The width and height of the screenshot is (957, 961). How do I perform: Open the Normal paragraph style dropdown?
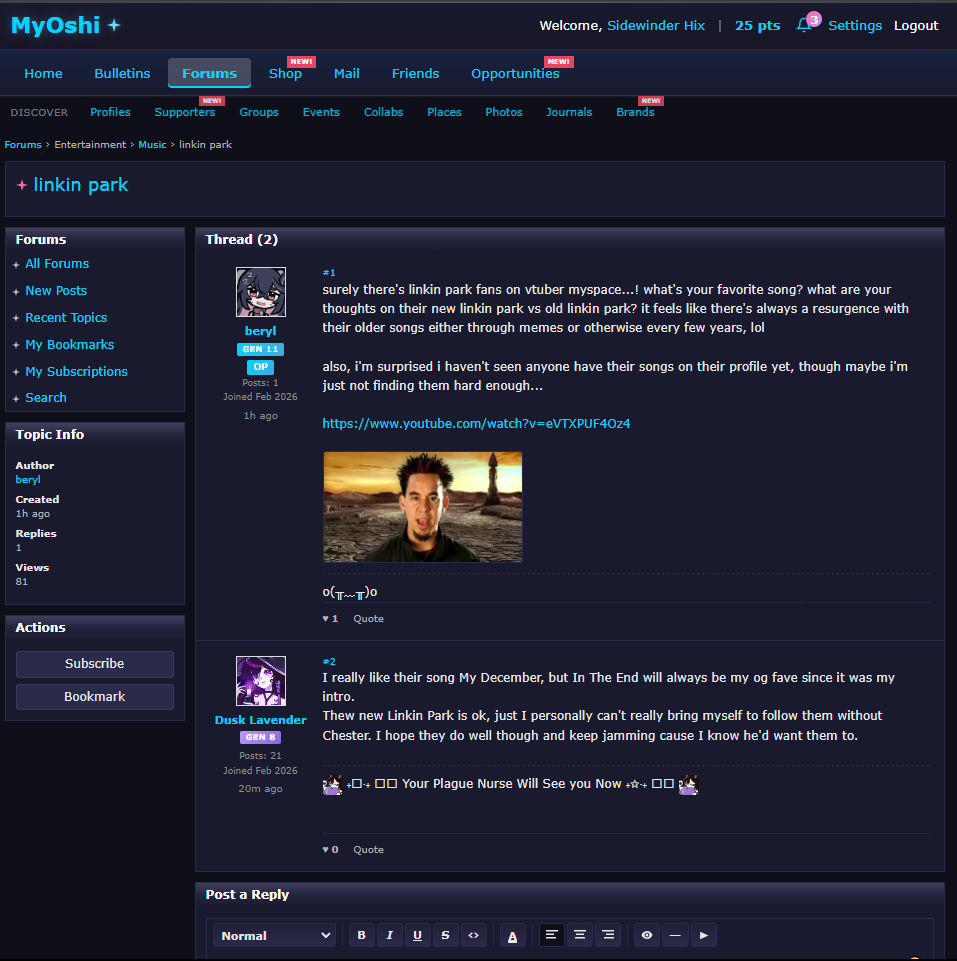click(x=275, y=935)
